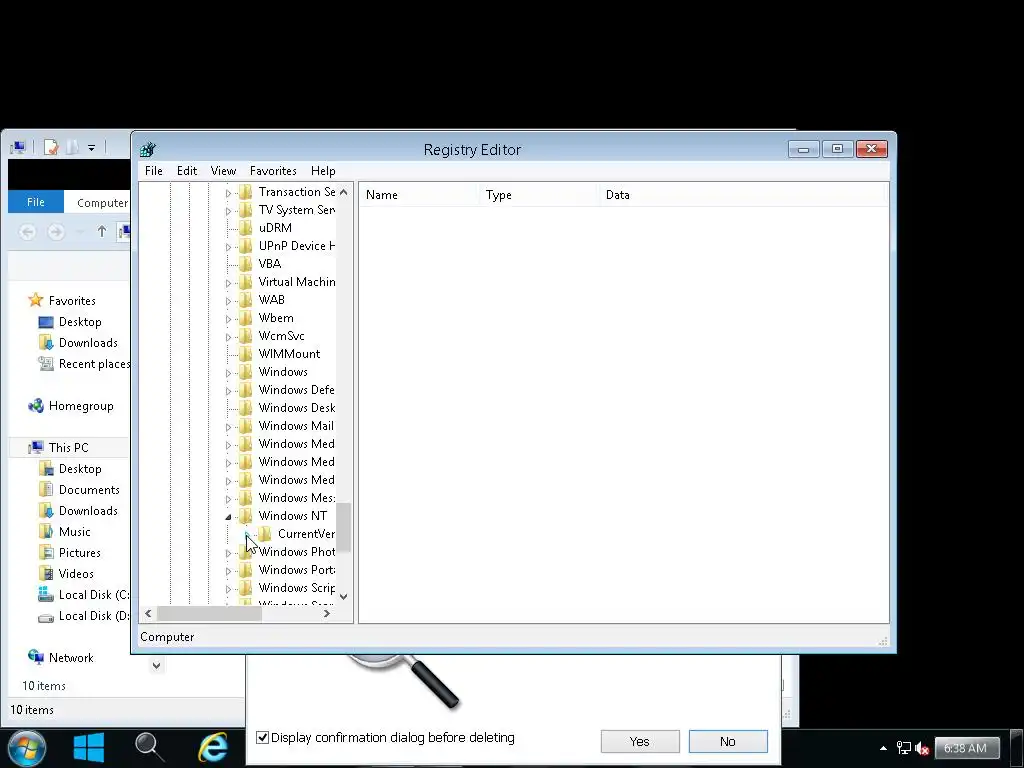Open the File menu in Registry Editor

(x=153, y=170)
